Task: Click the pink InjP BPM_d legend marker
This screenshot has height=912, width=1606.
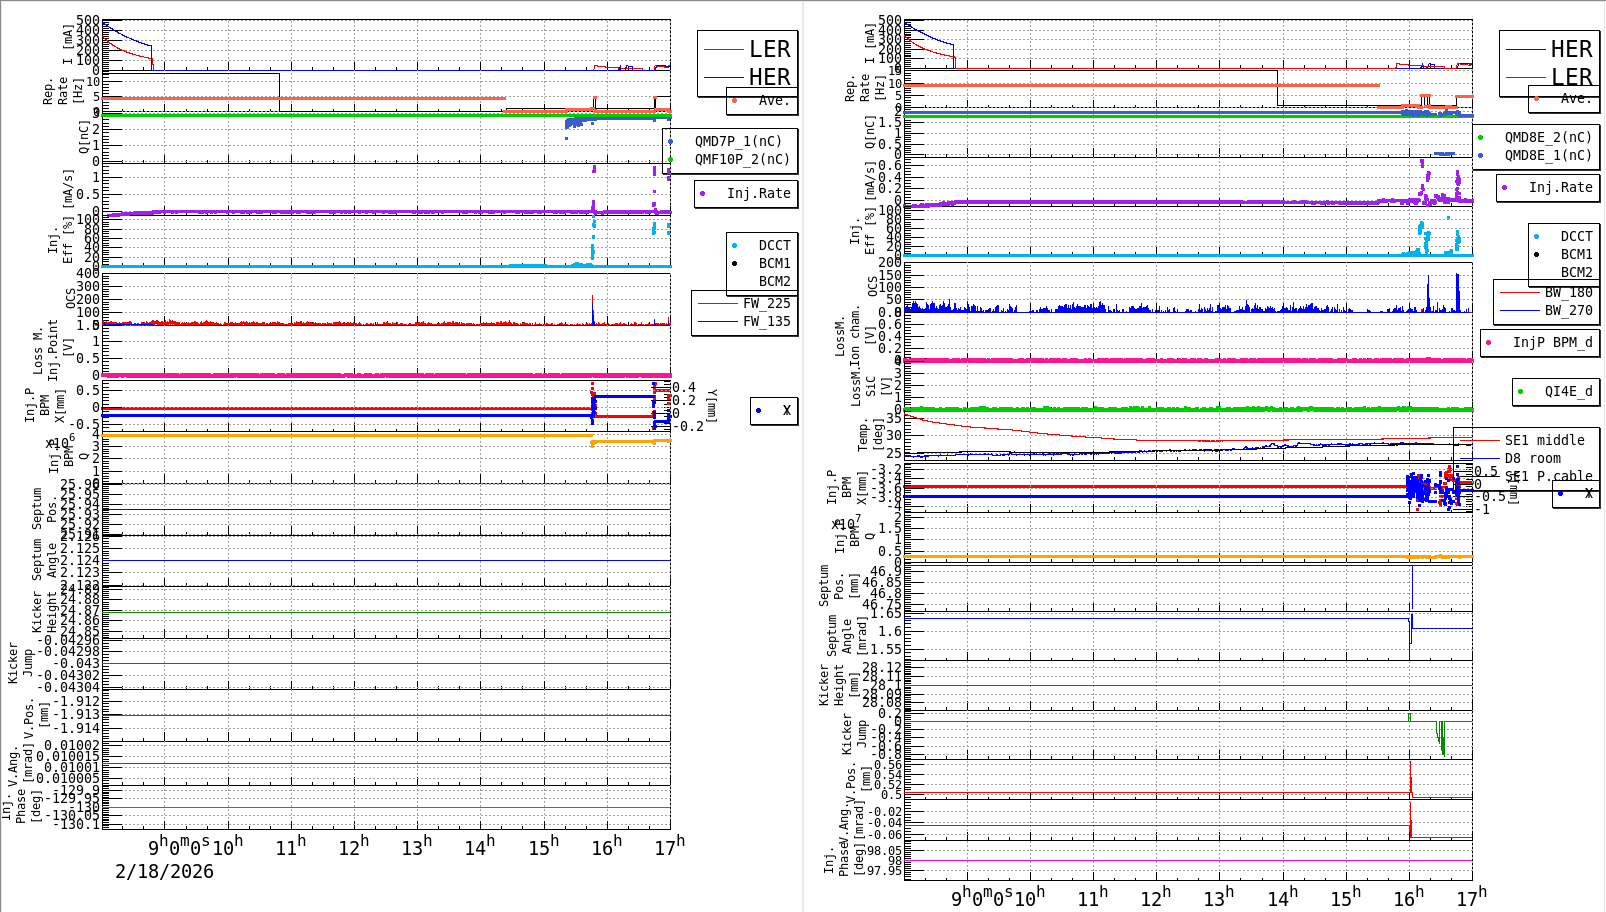Action: point(1489,343)
